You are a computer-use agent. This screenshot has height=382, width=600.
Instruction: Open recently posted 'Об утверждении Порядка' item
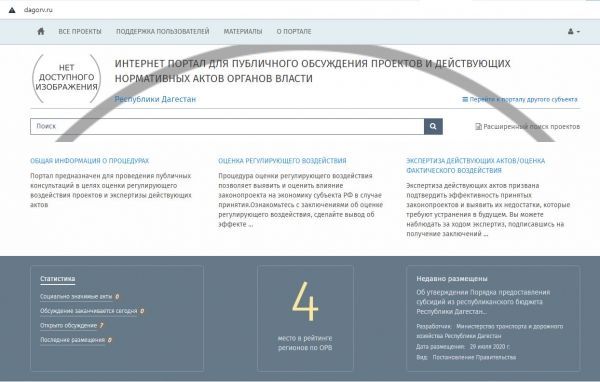[x=483, y=302]
